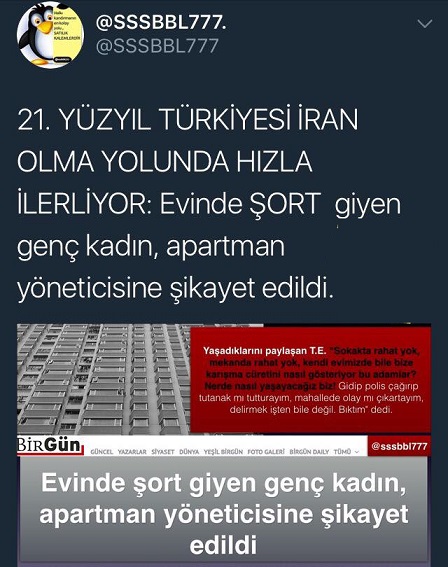This screenshot has height=567, width=448.
Task: Click the tweet text about 21. YÜZYIL TÜRKİYESİ
Action: [209, 204]
